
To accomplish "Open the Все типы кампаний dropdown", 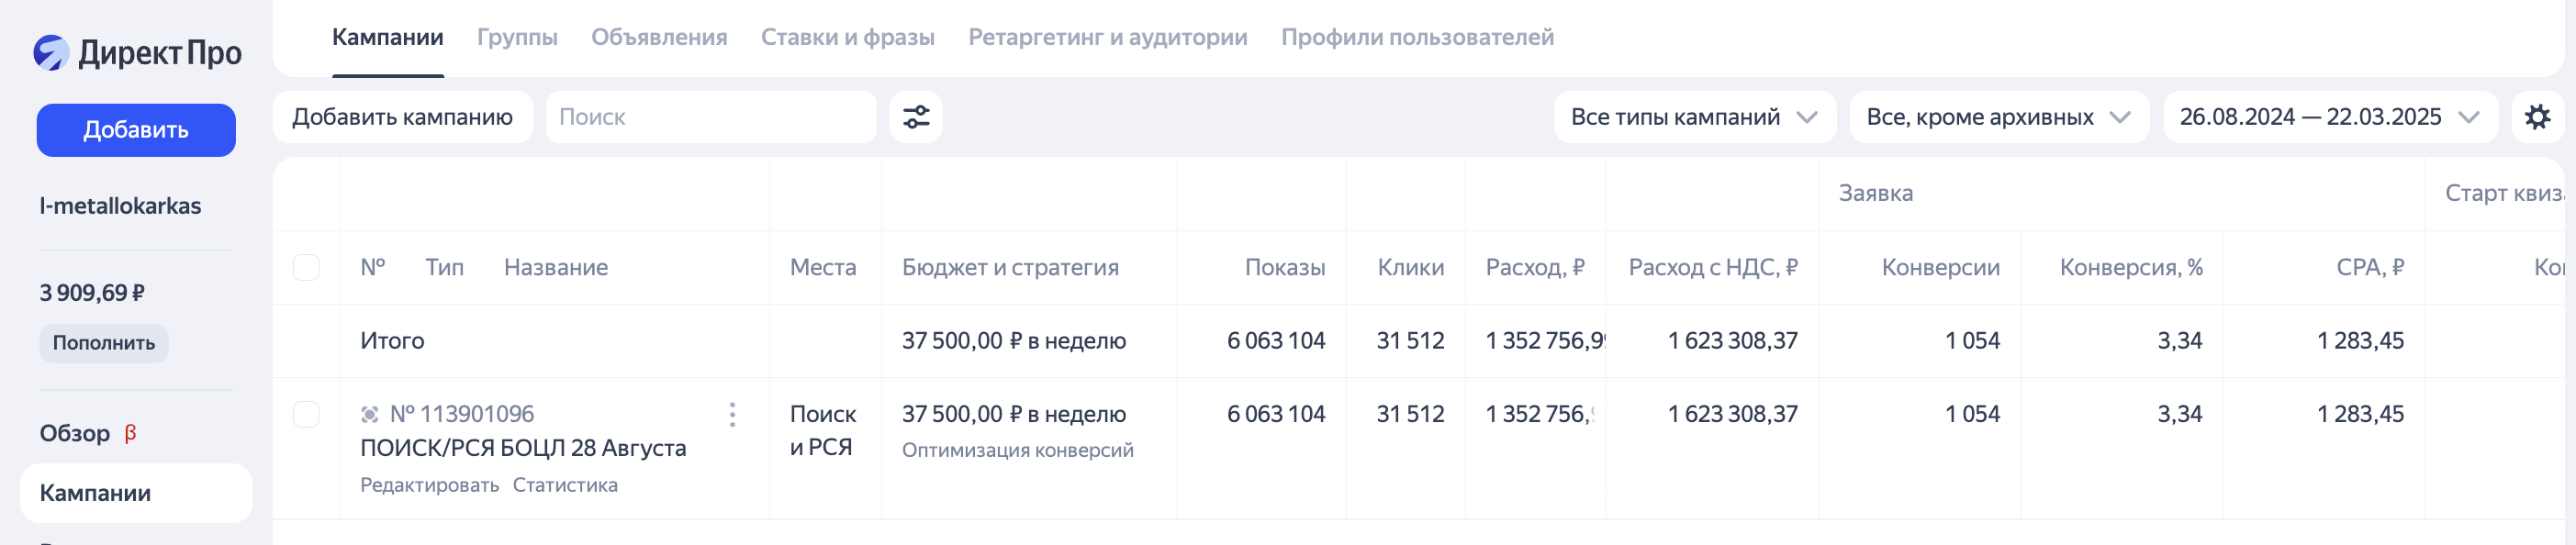I will 1694,116.
